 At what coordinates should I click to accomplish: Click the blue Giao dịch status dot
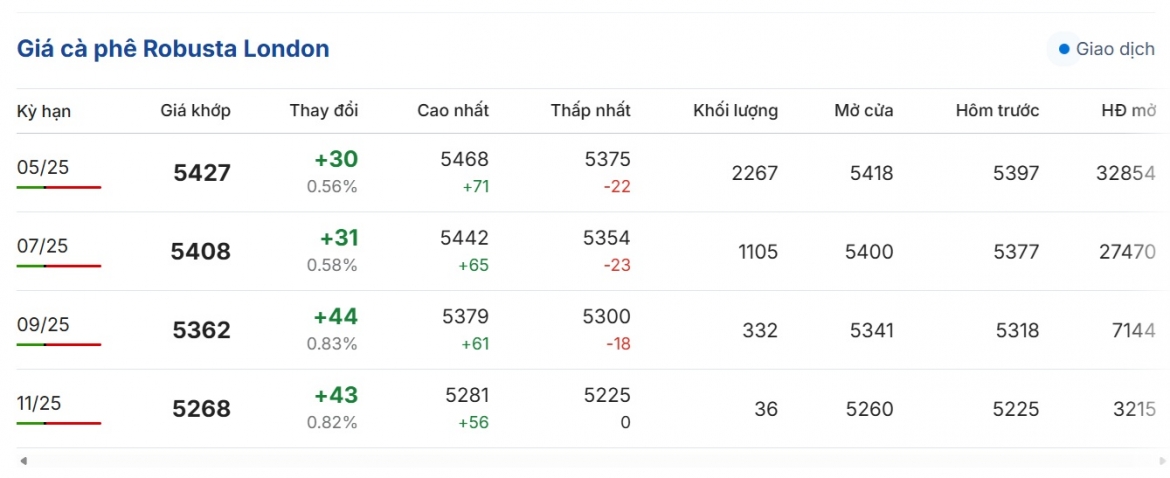pos(1064,50)
